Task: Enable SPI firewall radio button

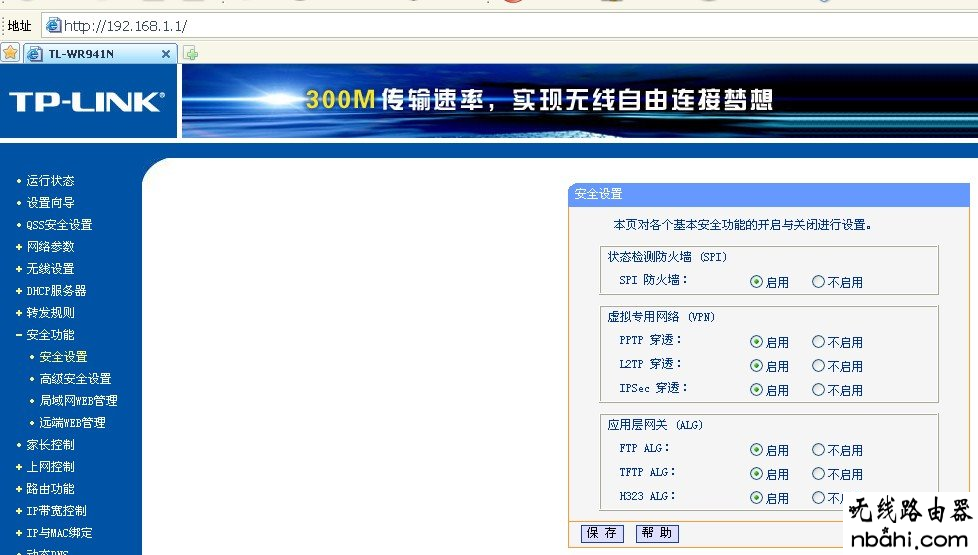Action: coord(756,282)
